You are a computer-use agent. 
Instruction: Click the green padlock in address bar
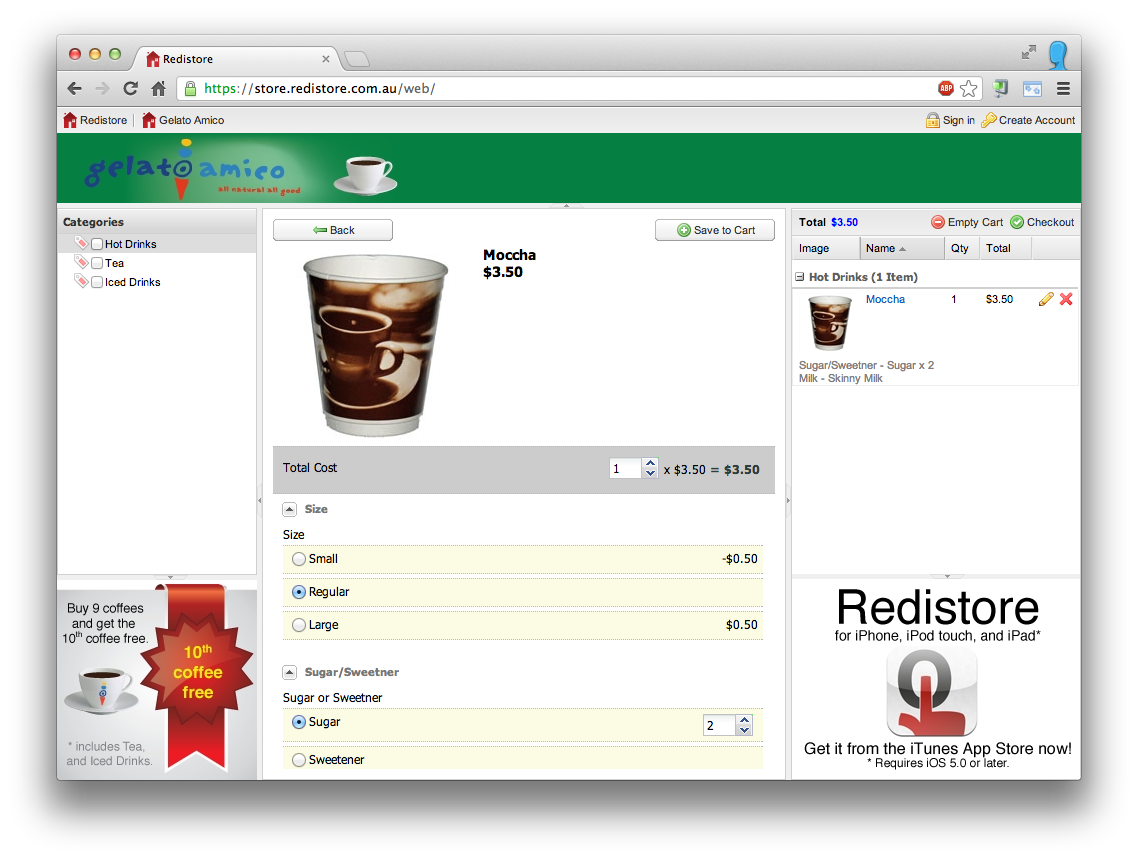tap(190, 89)
